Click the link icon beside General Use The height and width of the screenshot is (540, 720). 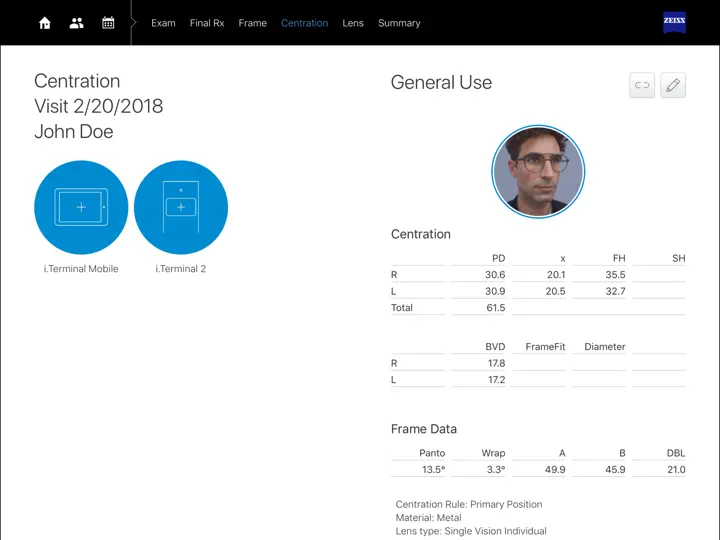(642, 85)
